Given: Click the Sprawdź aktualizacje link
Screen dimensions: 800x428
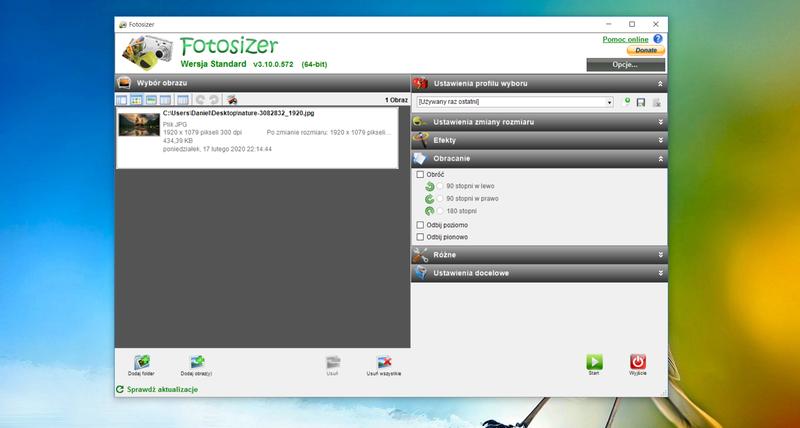Looking at the screenshot, I should 162,388.
